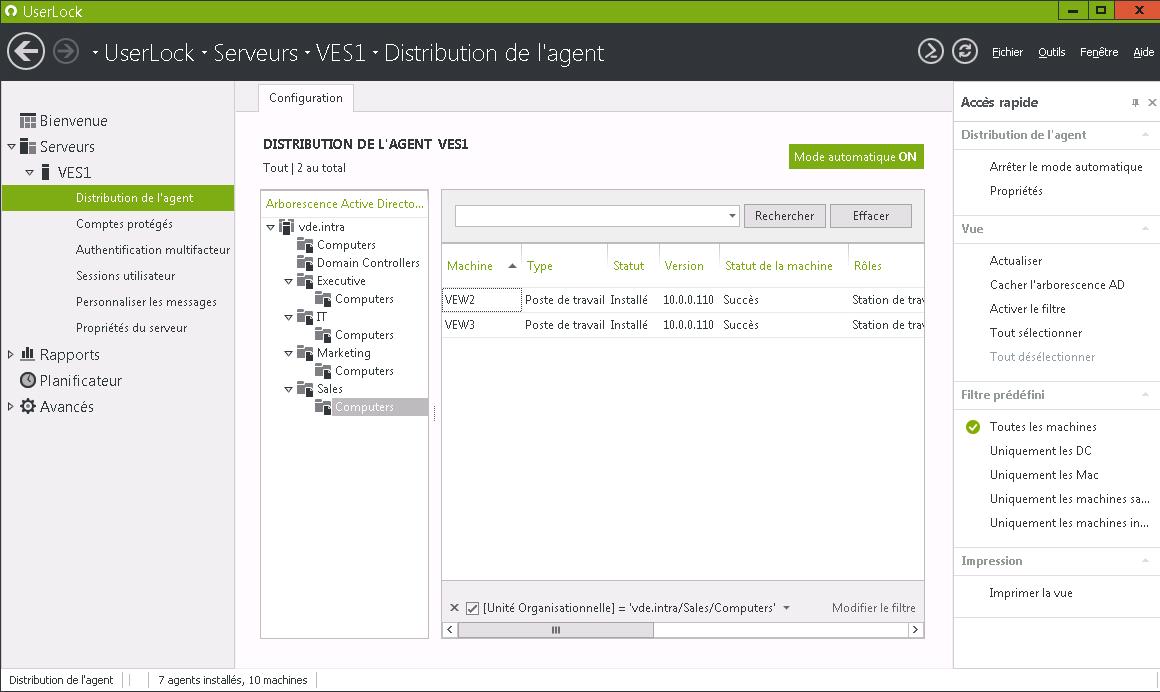Image resolution: width=1160 pixels, height=692 pixels.
Task: Collapse the vde.intra domain node
Action: coord(270,227)
